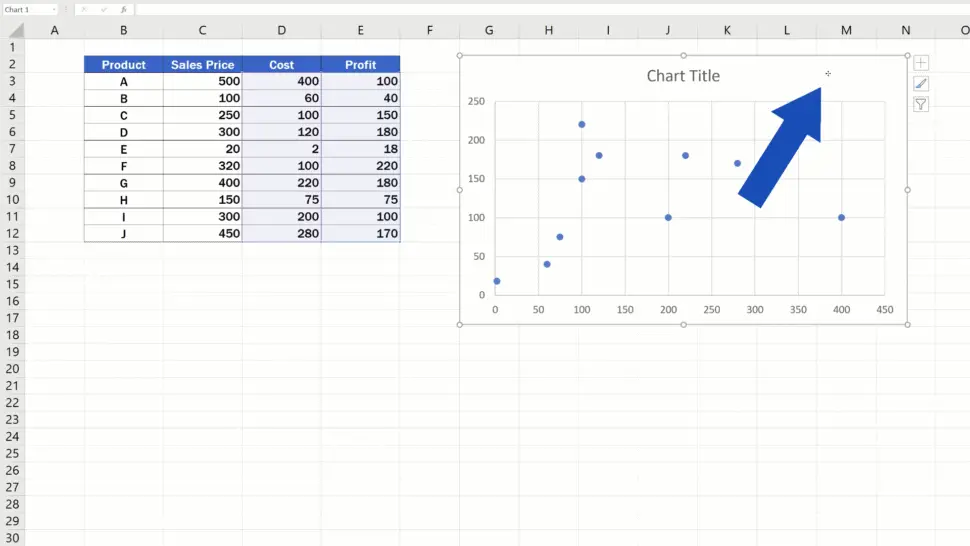Click the bottom-center chart resize handle

683,324
